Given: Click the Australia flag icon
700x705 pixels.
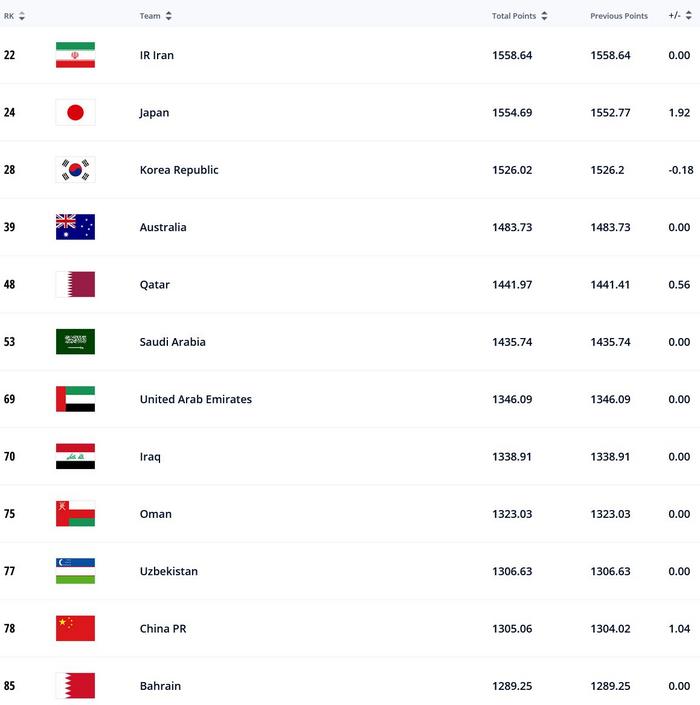Looking at the screenshot, I should coord(75,227).
